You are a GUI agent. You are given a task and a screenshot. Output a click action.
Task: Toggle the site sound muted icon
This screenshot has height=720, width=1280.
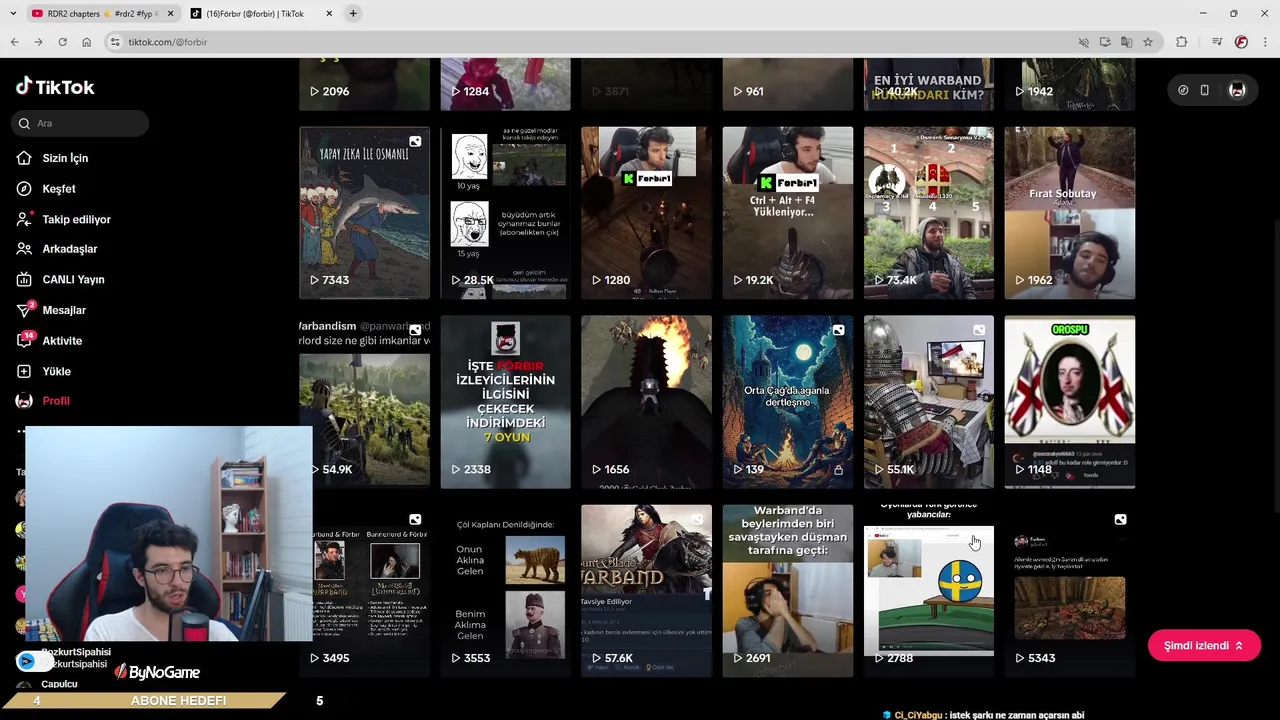click(x=1083, y=42)
